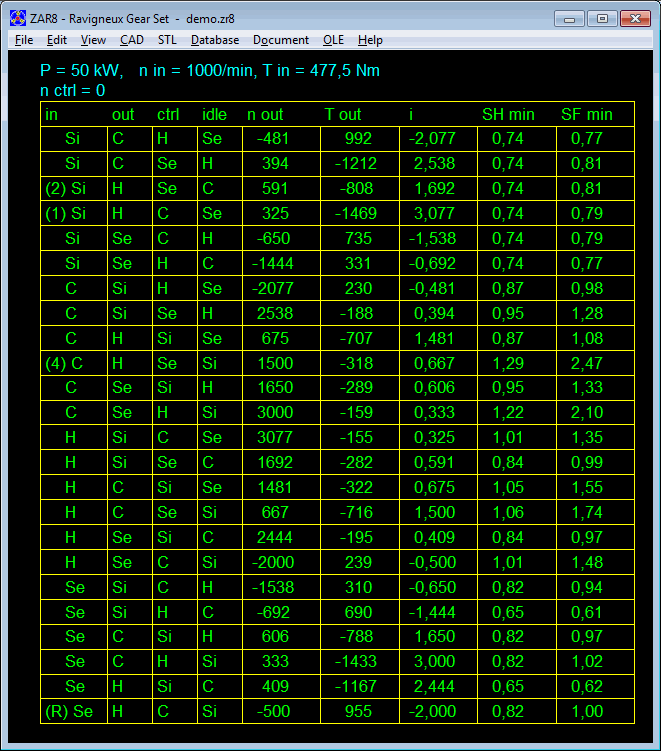Open the View menu

coord(93,40)
